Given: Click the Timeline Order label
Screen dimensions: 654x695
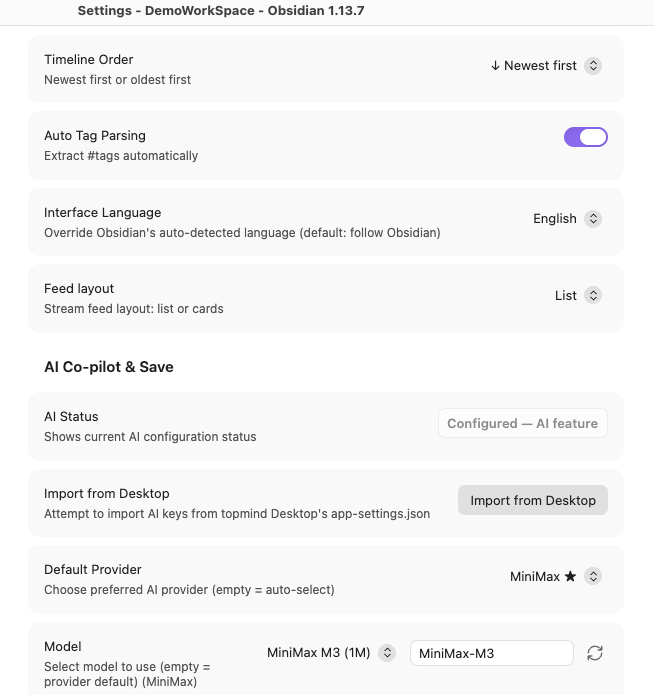Looking at the screenshot, I should pos(88,59).
